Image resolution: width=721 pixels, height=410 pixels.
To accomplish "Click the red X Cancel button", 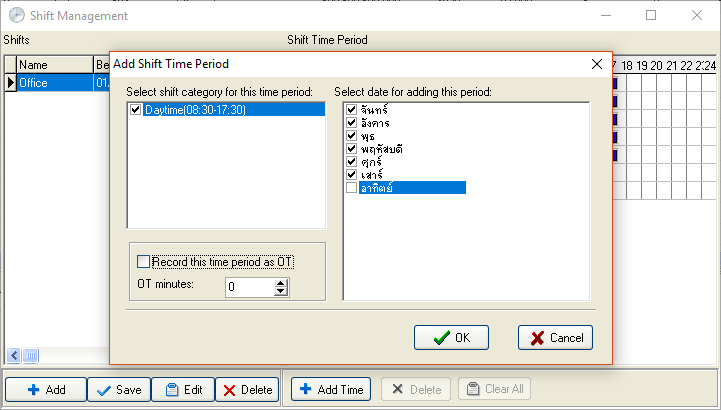I will point(555,338).
